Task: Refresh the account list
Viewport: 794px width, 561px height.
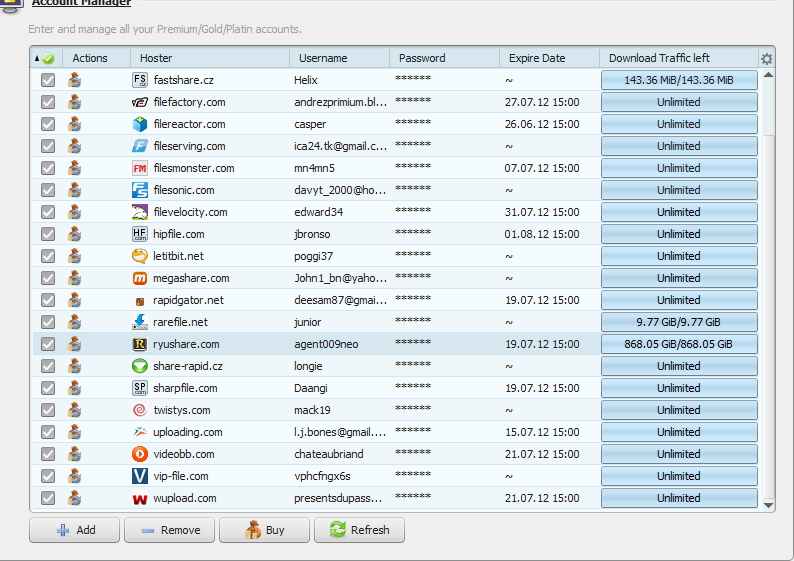Action: (x=360, y=530)
